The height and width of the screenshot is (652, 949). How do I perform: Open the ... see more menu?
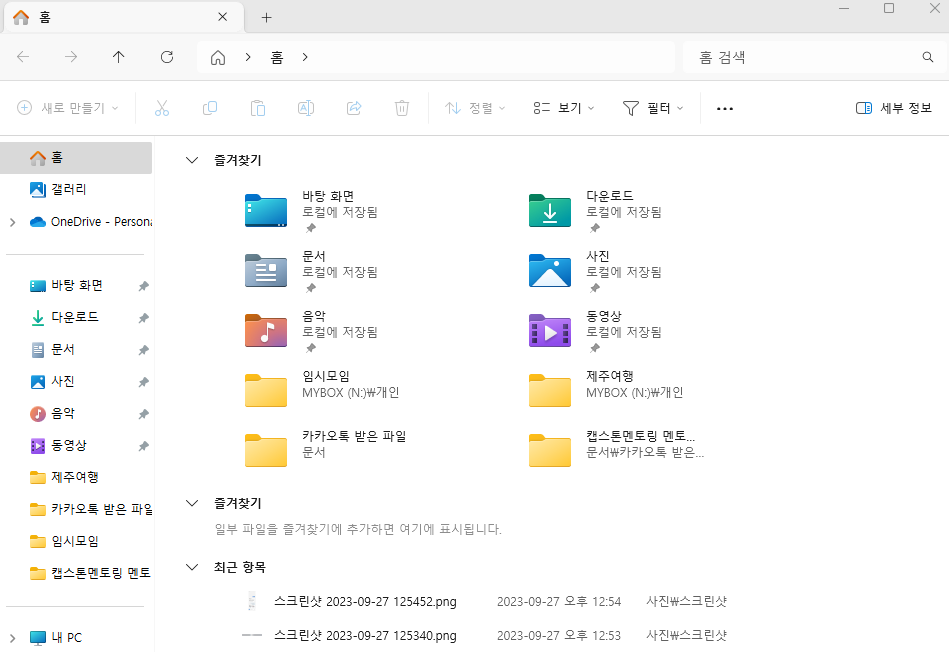(724, 107)
